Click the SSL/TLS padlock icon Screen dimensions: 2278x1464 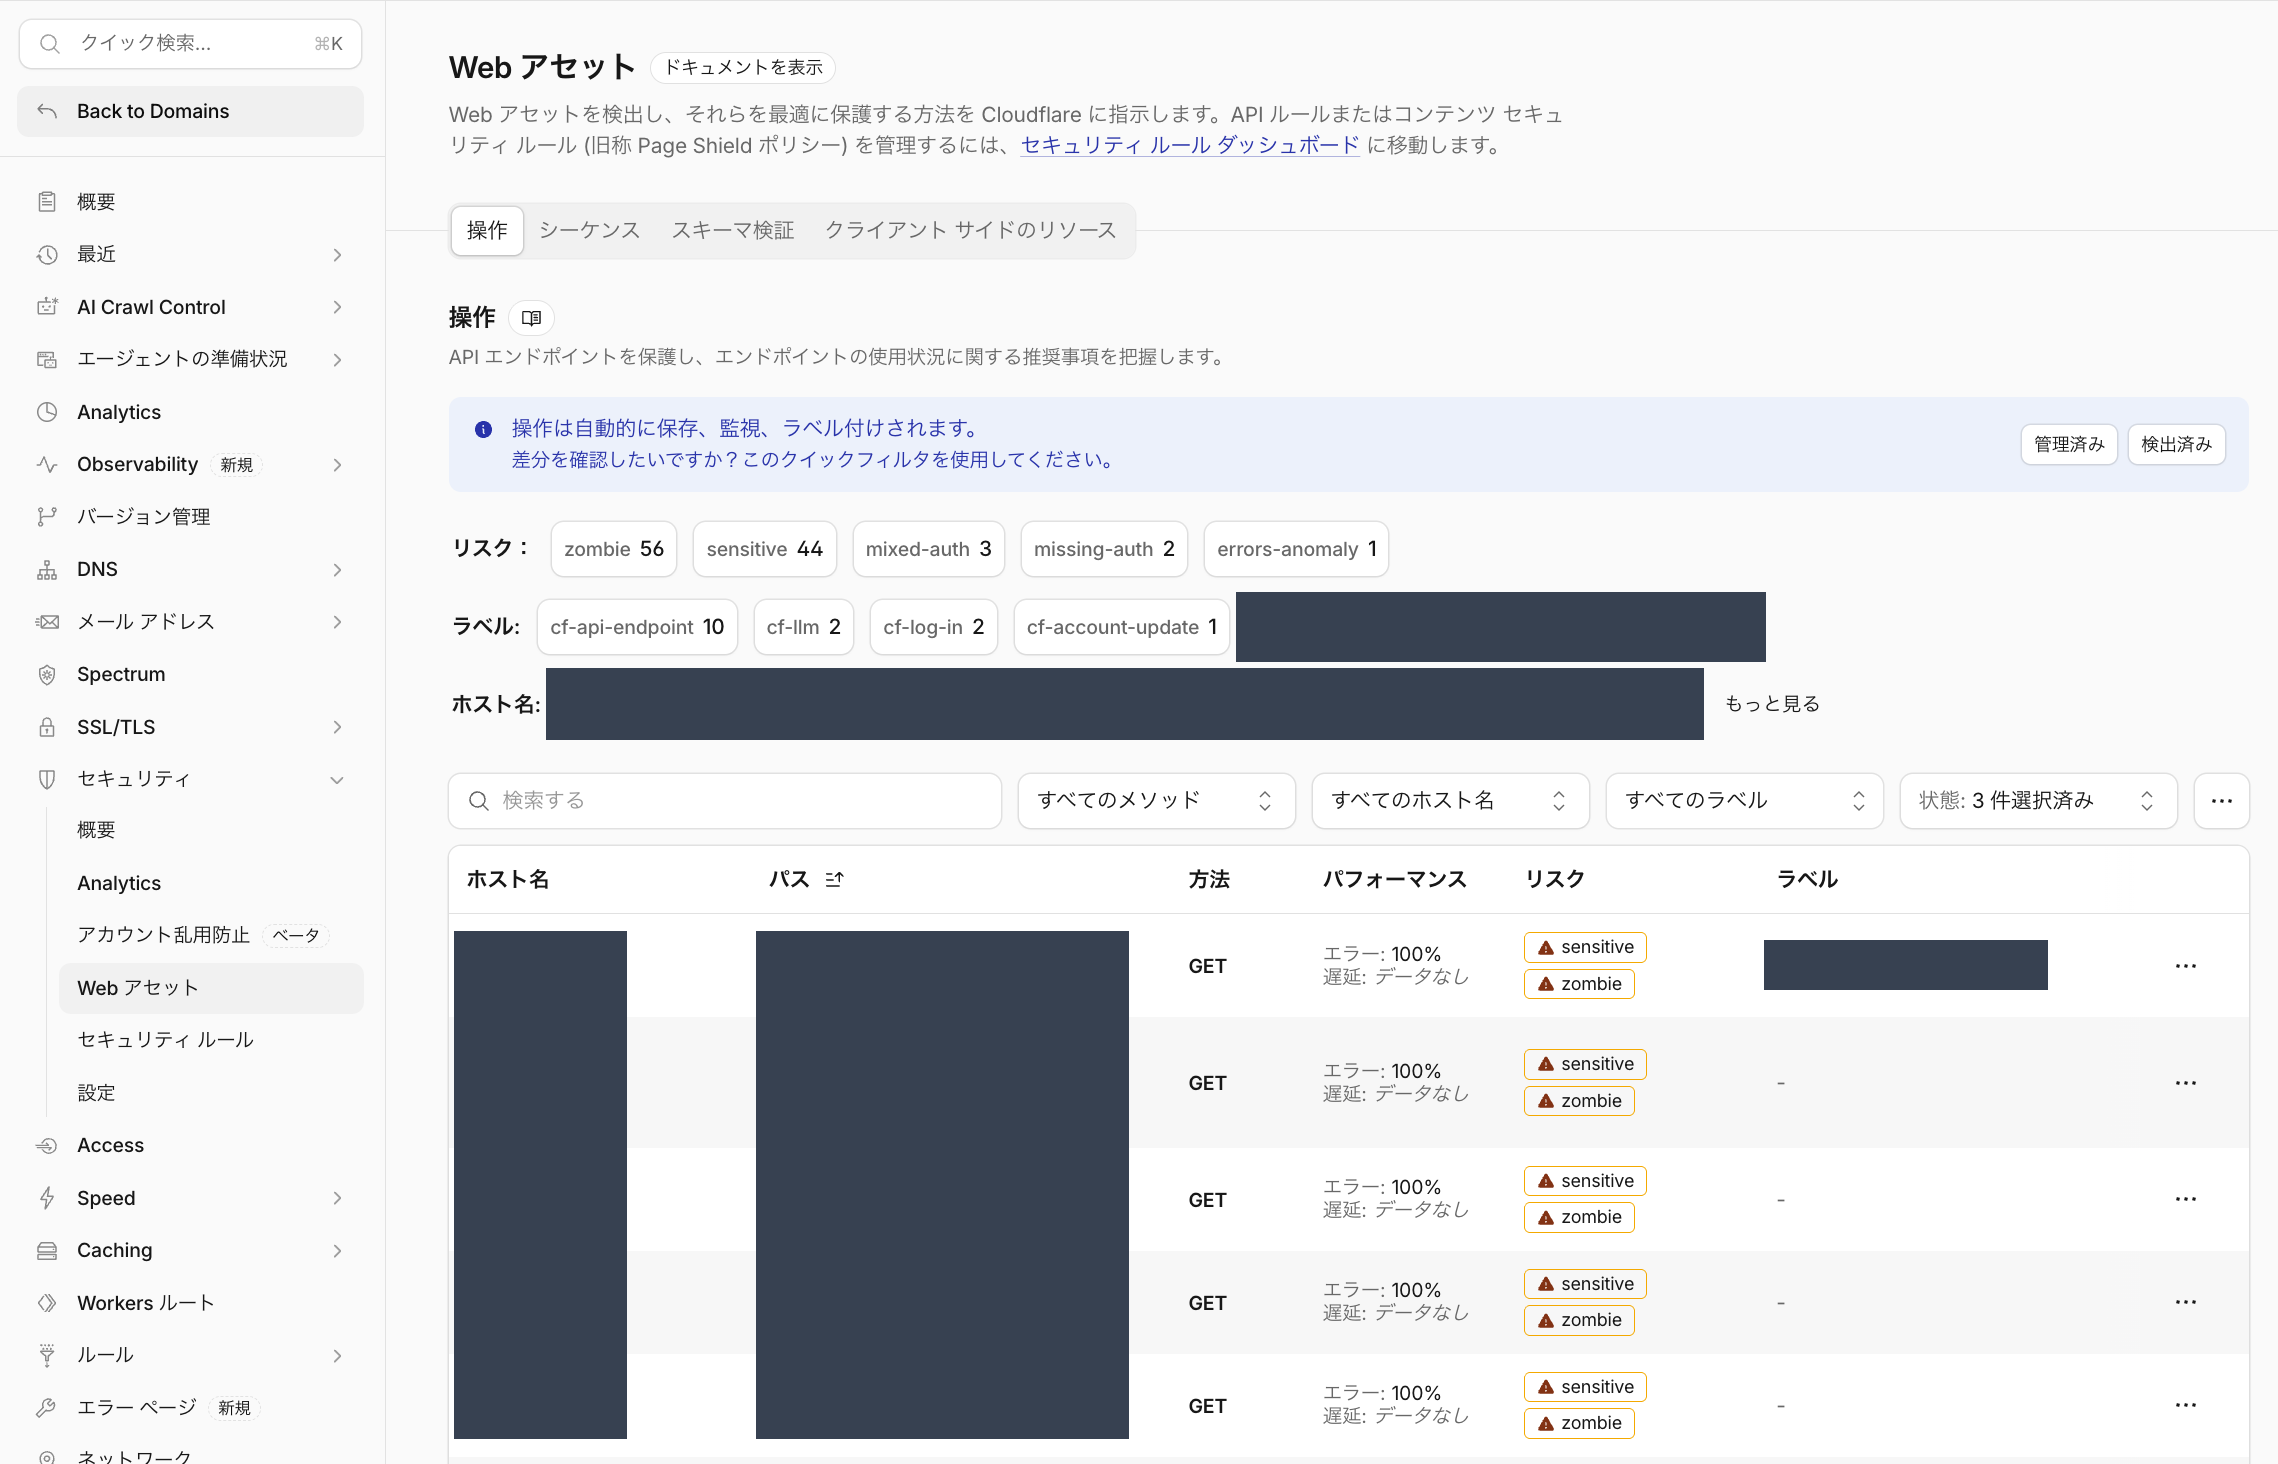pos(47,727)
